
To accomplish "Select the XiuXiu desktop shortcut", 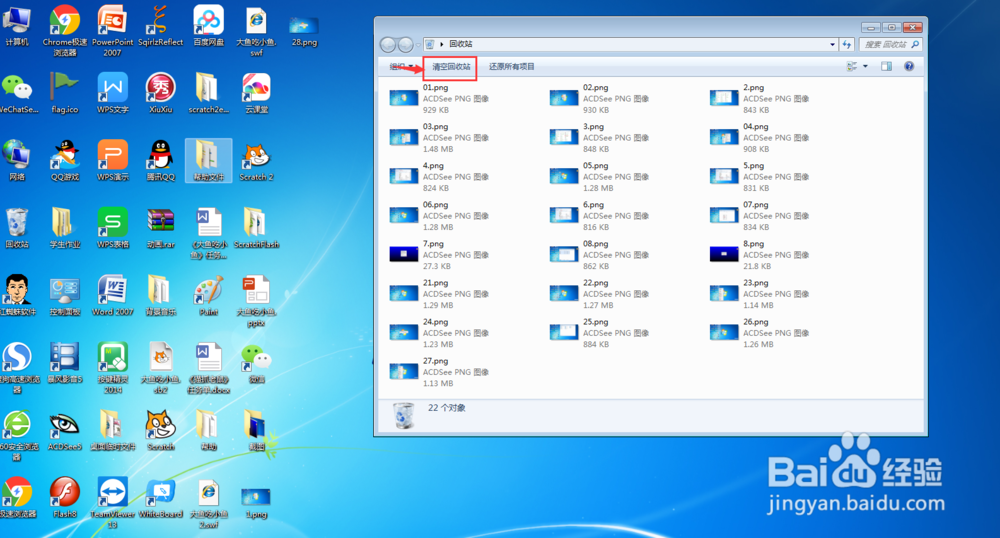I will (x=161, y=92).
